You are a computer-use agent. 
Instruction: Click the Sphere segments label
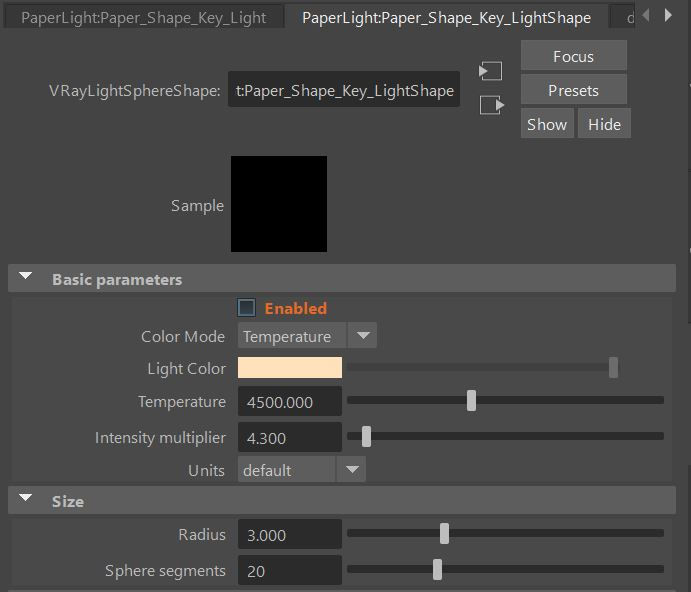165,571
